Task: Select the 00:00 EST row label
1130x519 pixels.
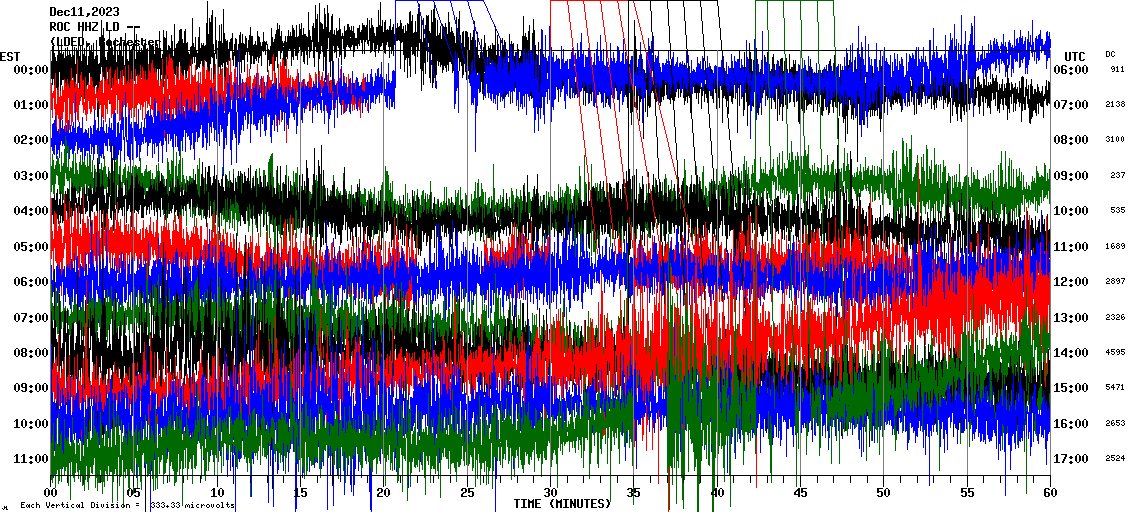Action: pos(31,70)
